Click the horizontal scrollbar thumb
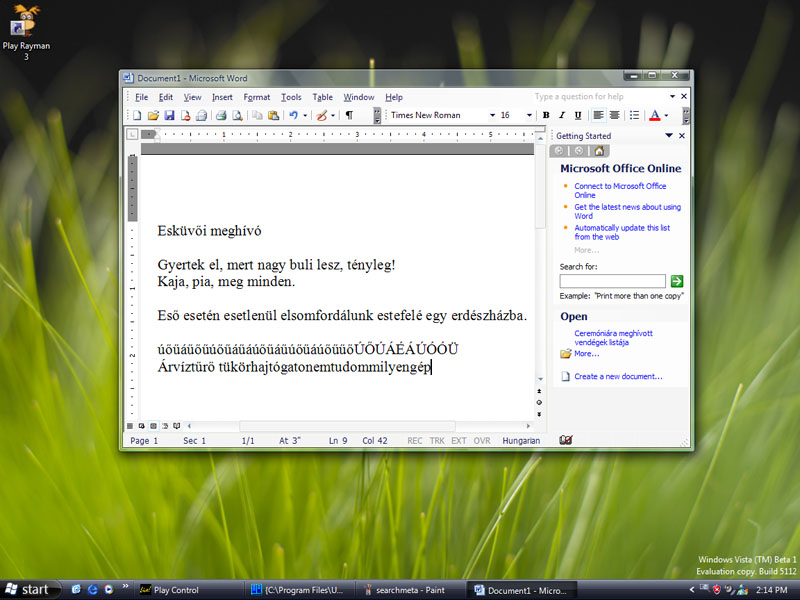 [x=347, y=426]
